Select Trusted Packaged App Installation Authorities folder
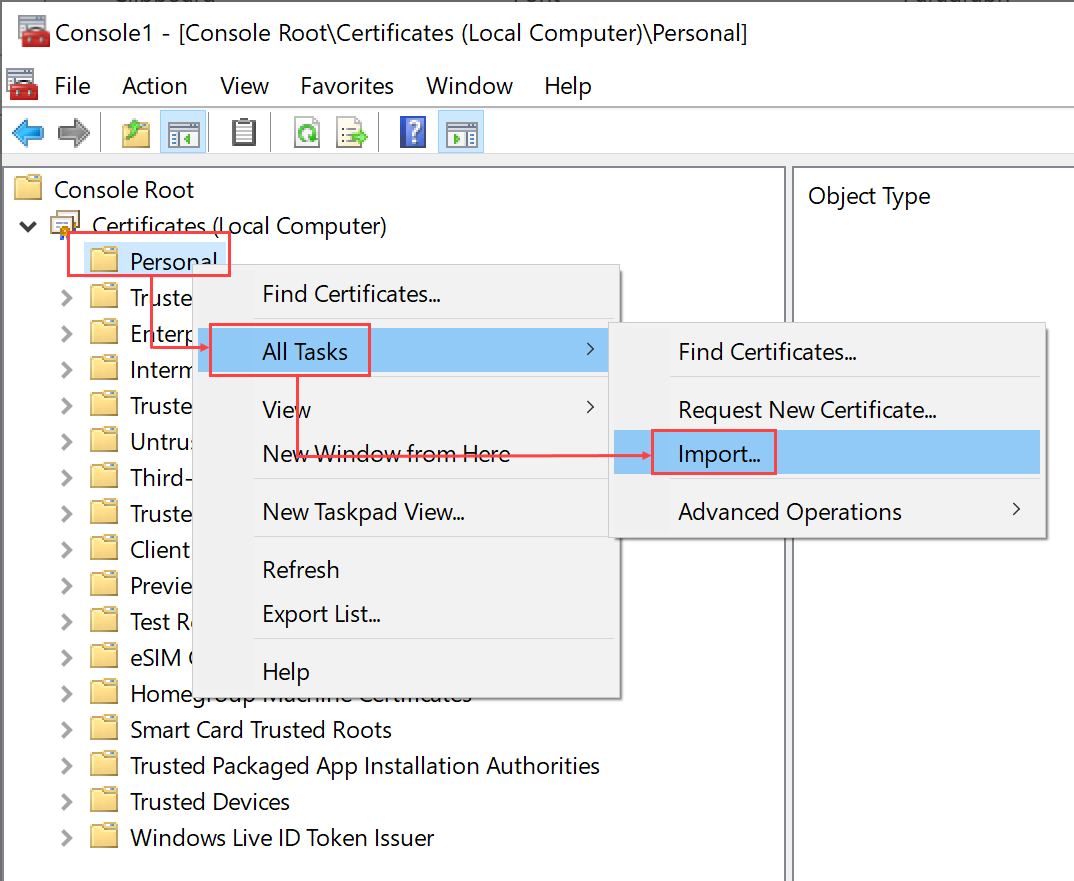This screenshot has width=1074, height=881. [364, 766]
